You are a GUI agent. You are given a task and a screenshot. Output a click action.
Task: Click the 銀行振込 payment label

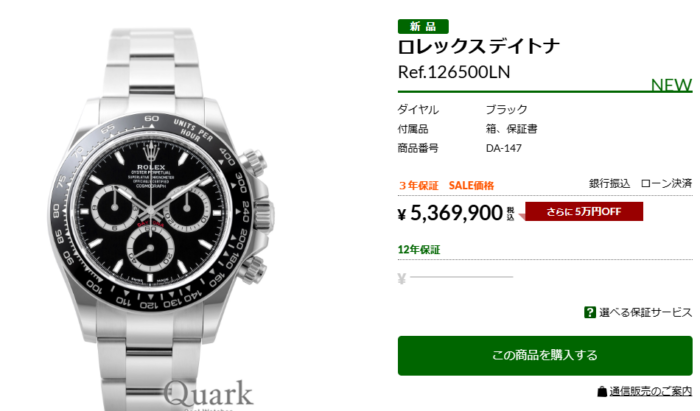point(609,183)
